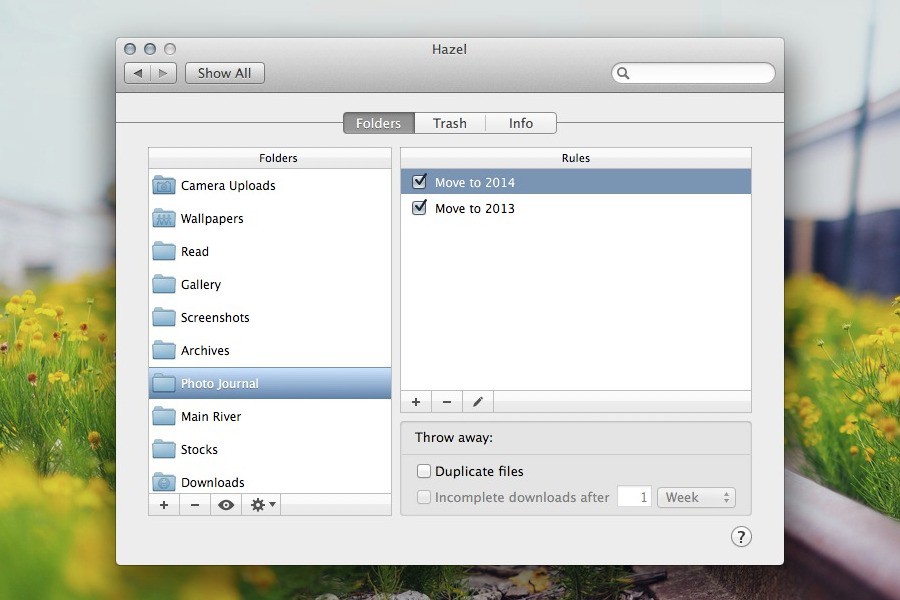Click the Main River folder icon
Screen dimensions: 900x600
pos(164,416)
